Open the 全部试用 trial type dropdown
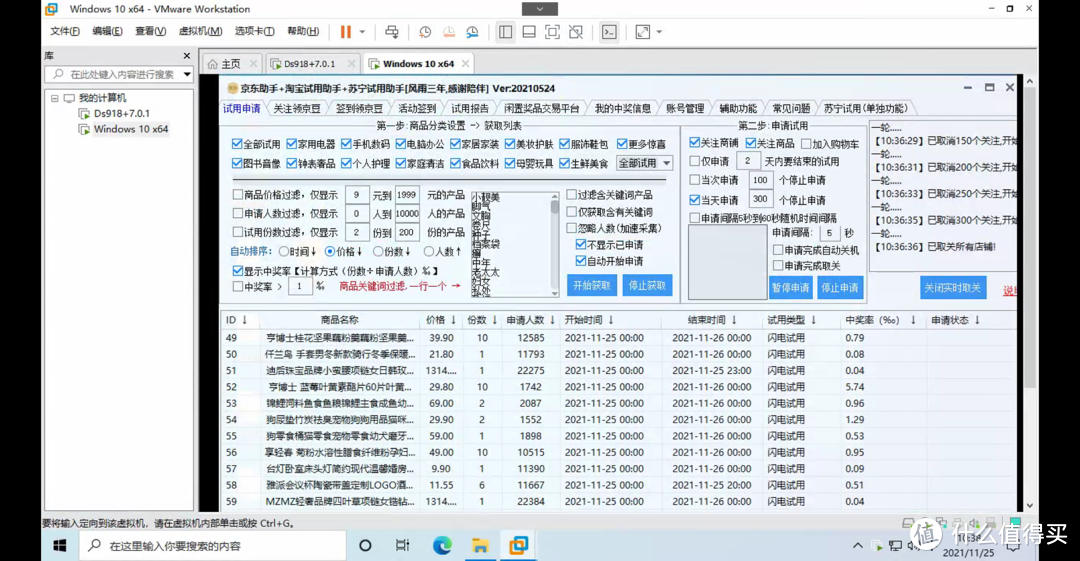Screen dimensions: 1080x561 pyautogui.click(x=644, y=163)
